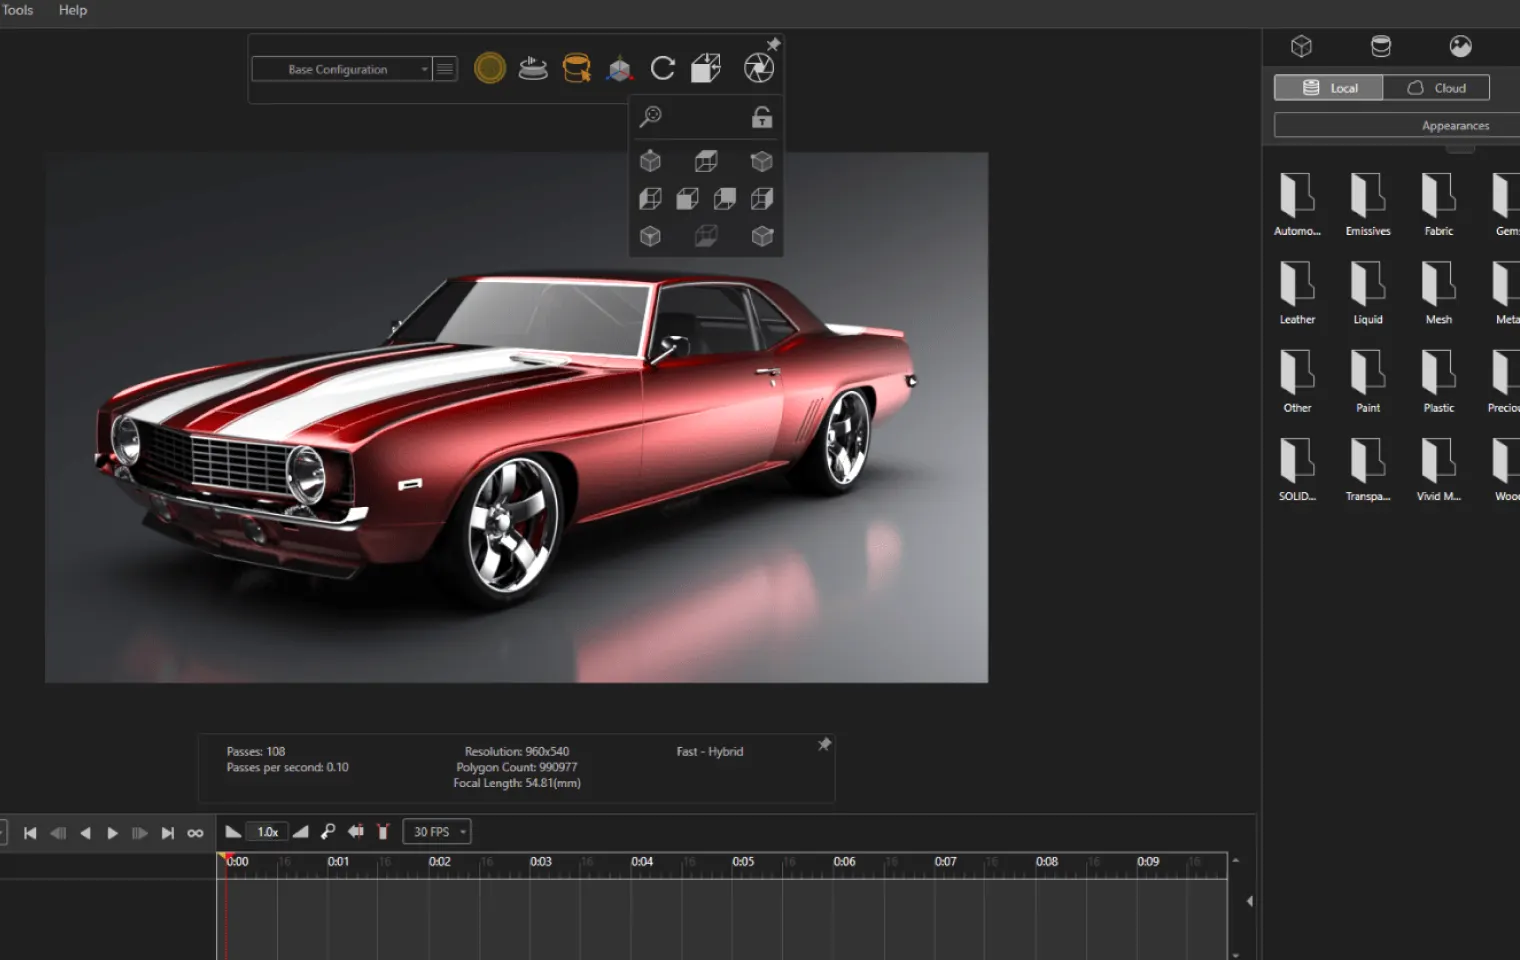Click the Fast - Hybrid render mode text
This screenshot has width=1520, height=960.
click(x=710, y=751)
